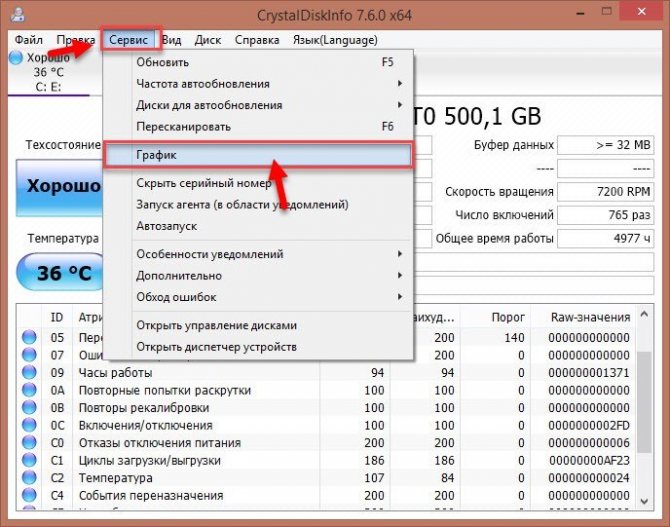This screenshot has width=670, height=527.
Task: Click status orb for Включения/отключения
Action: point(29,425)
